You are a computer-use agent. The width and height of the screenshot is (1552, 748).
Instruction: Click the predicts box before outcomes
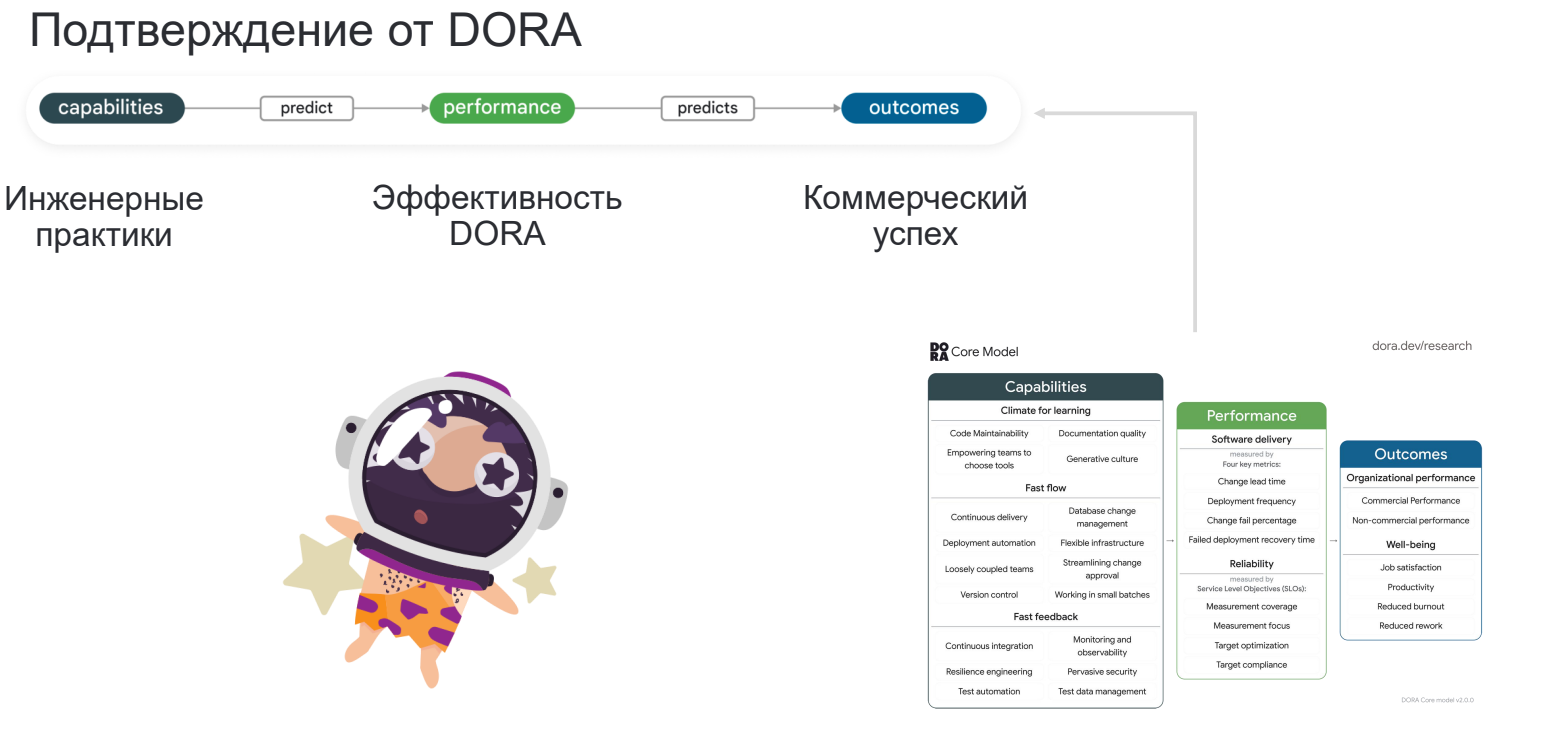pyautogui.click(x=707, y=108)
